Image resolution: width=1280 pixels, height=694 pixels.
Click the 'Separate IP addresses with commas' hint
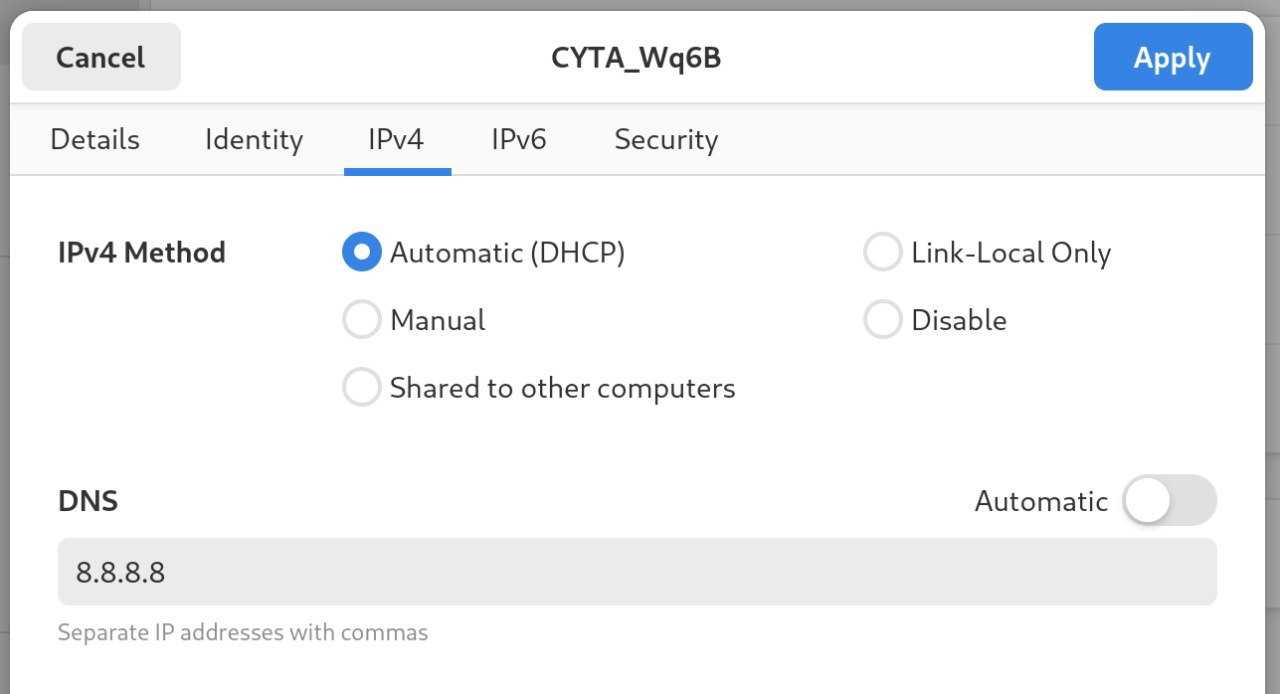click(243, 633)
